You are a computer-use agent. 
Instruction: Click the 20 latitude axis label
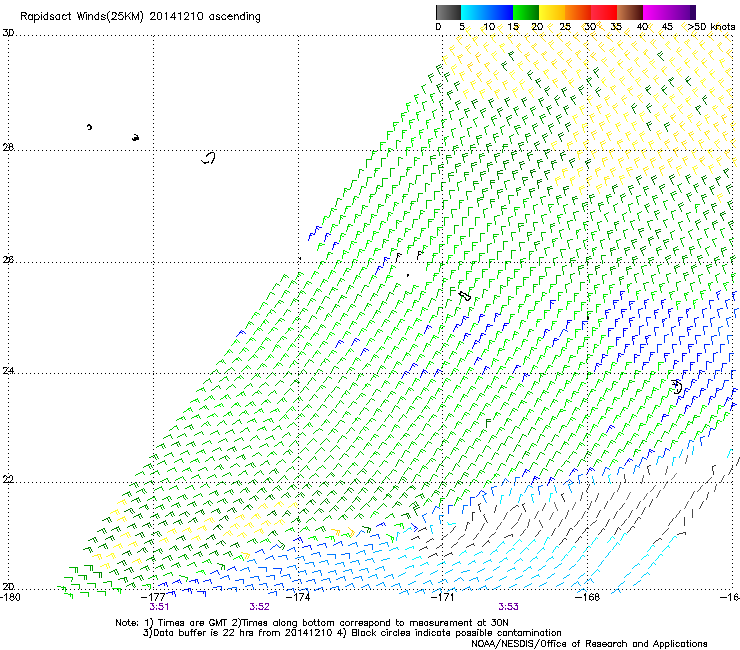[x=8, y=587]
